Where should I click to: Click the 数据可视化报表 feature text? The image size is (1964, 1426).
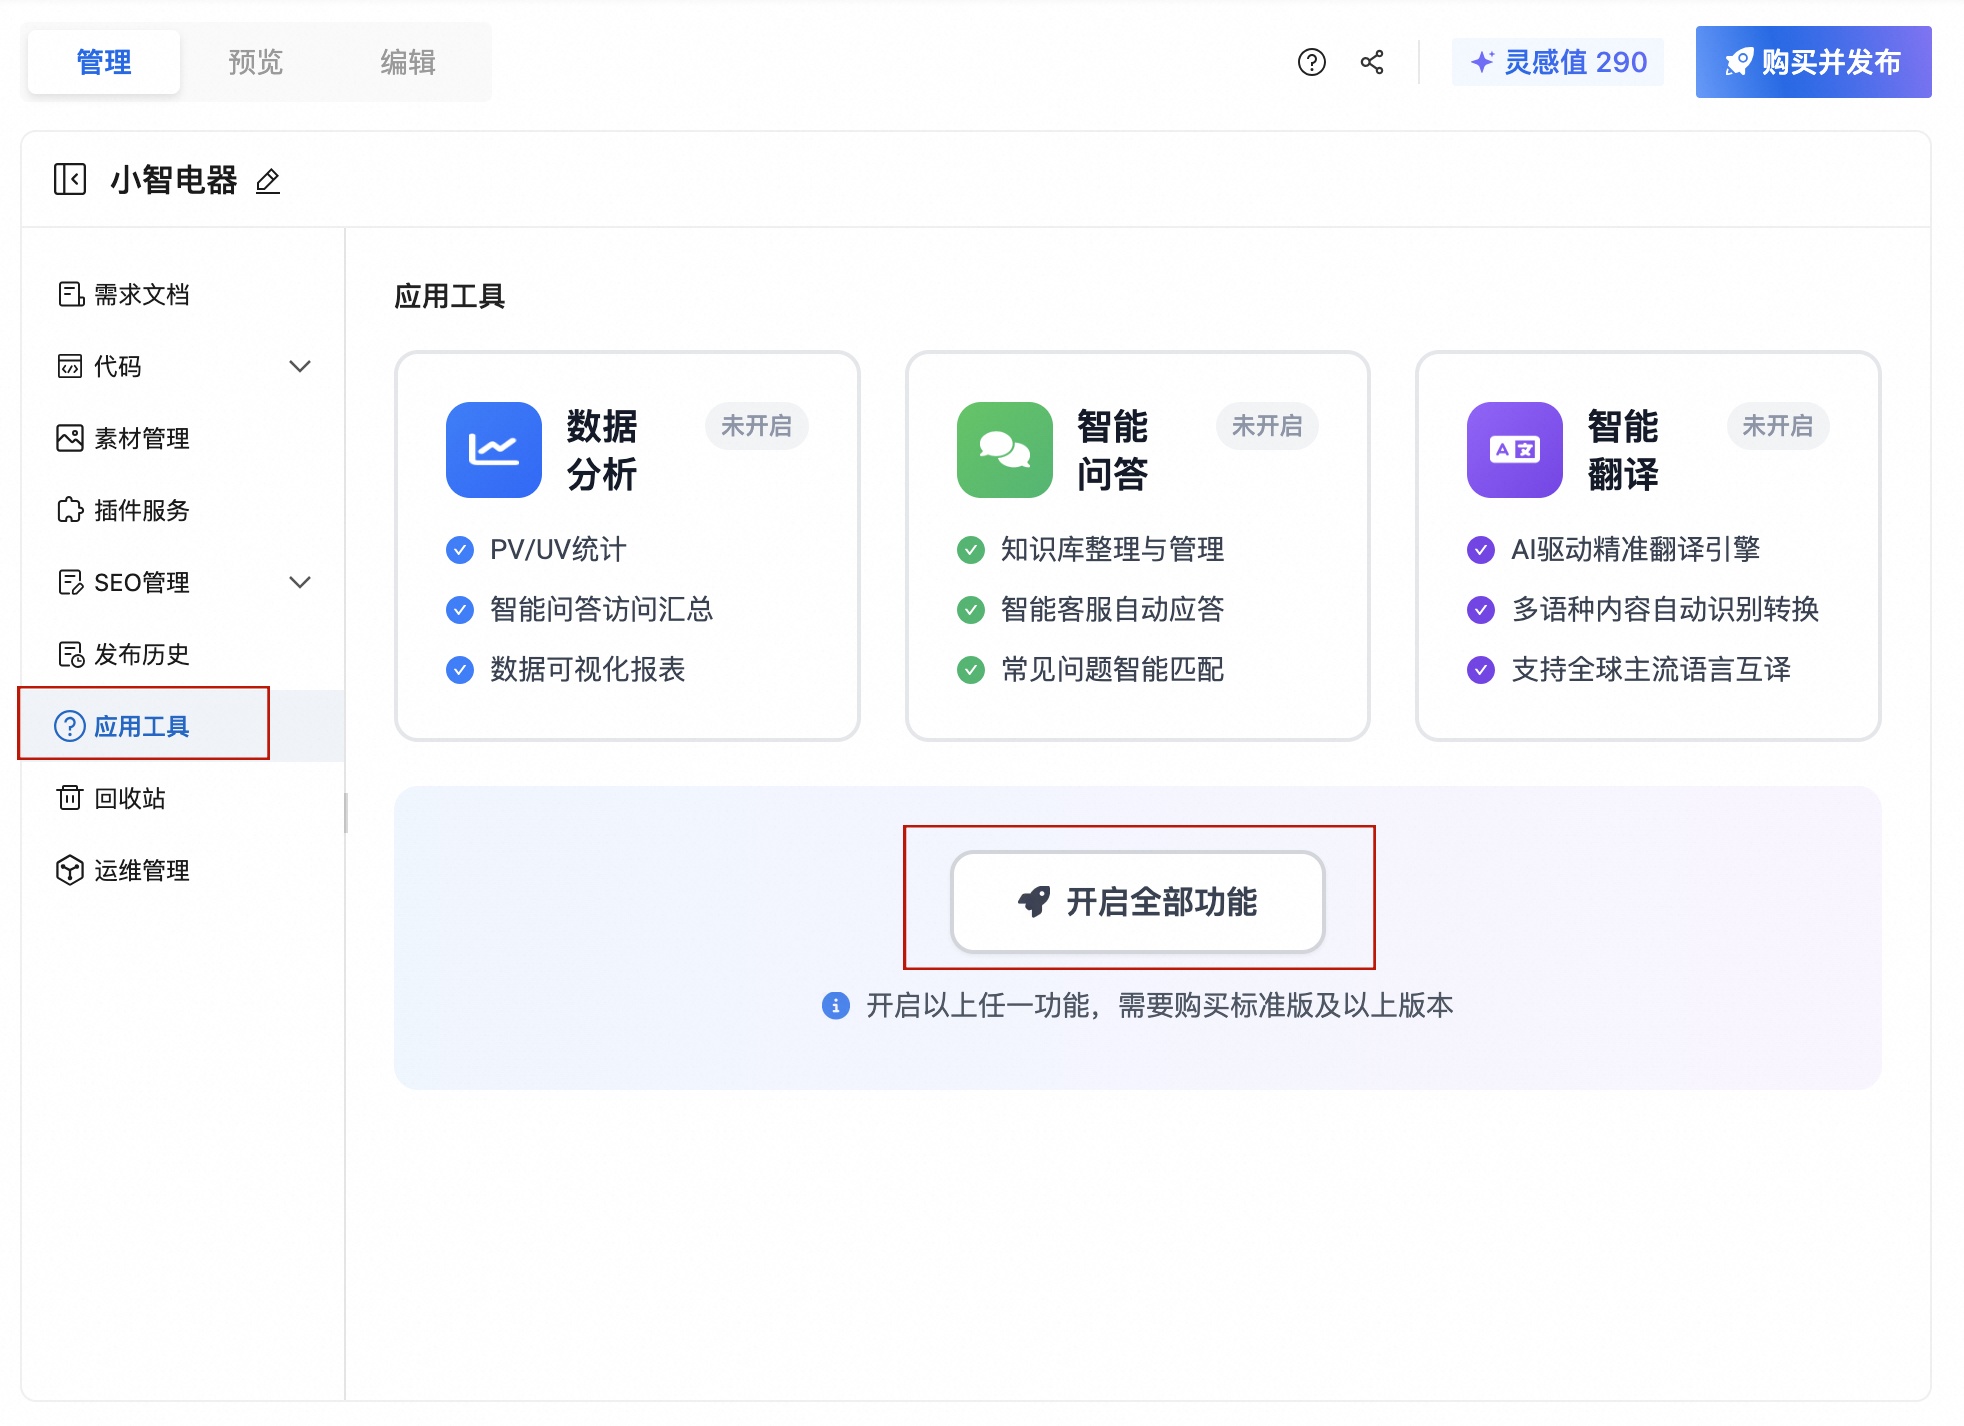588,670
